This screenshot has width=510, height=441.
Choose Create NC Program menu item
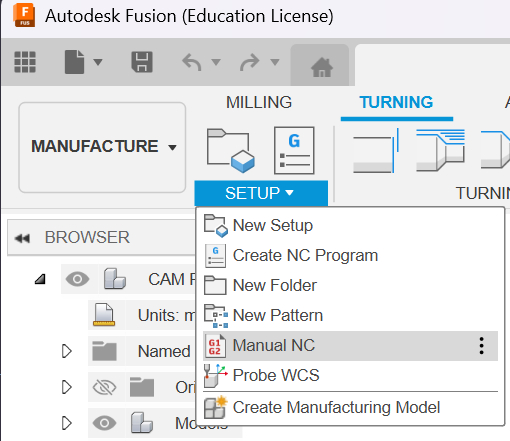[x=350, y=256]
